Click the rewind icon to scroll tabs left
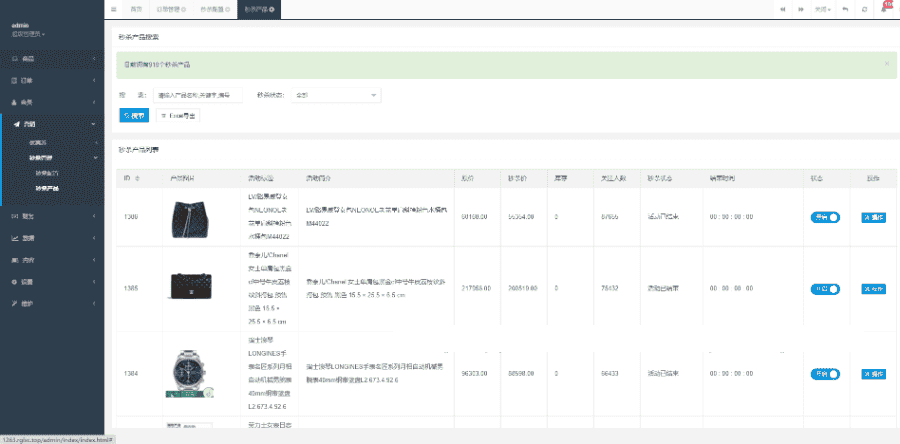The width and height of the screenshot is (900, 444). pyautogui.click(x=783, y=9)
